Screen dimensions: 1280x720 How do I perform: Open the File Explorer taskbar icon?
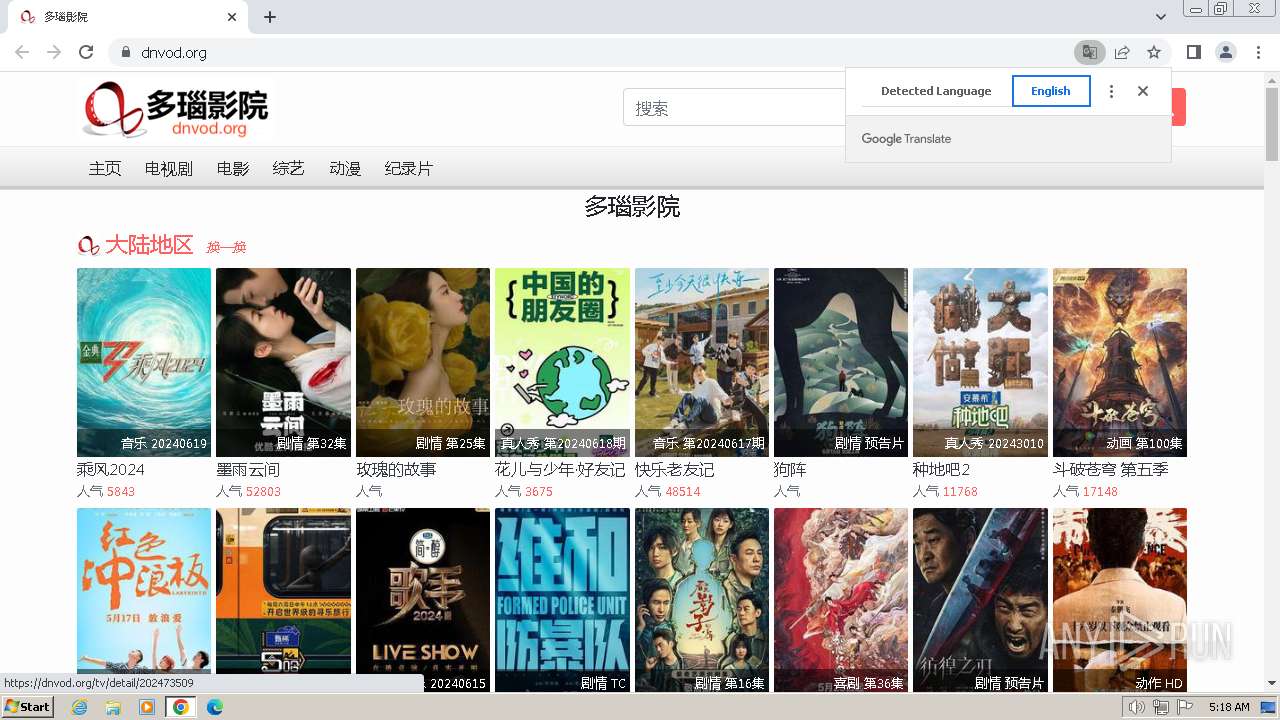[113, 707]
